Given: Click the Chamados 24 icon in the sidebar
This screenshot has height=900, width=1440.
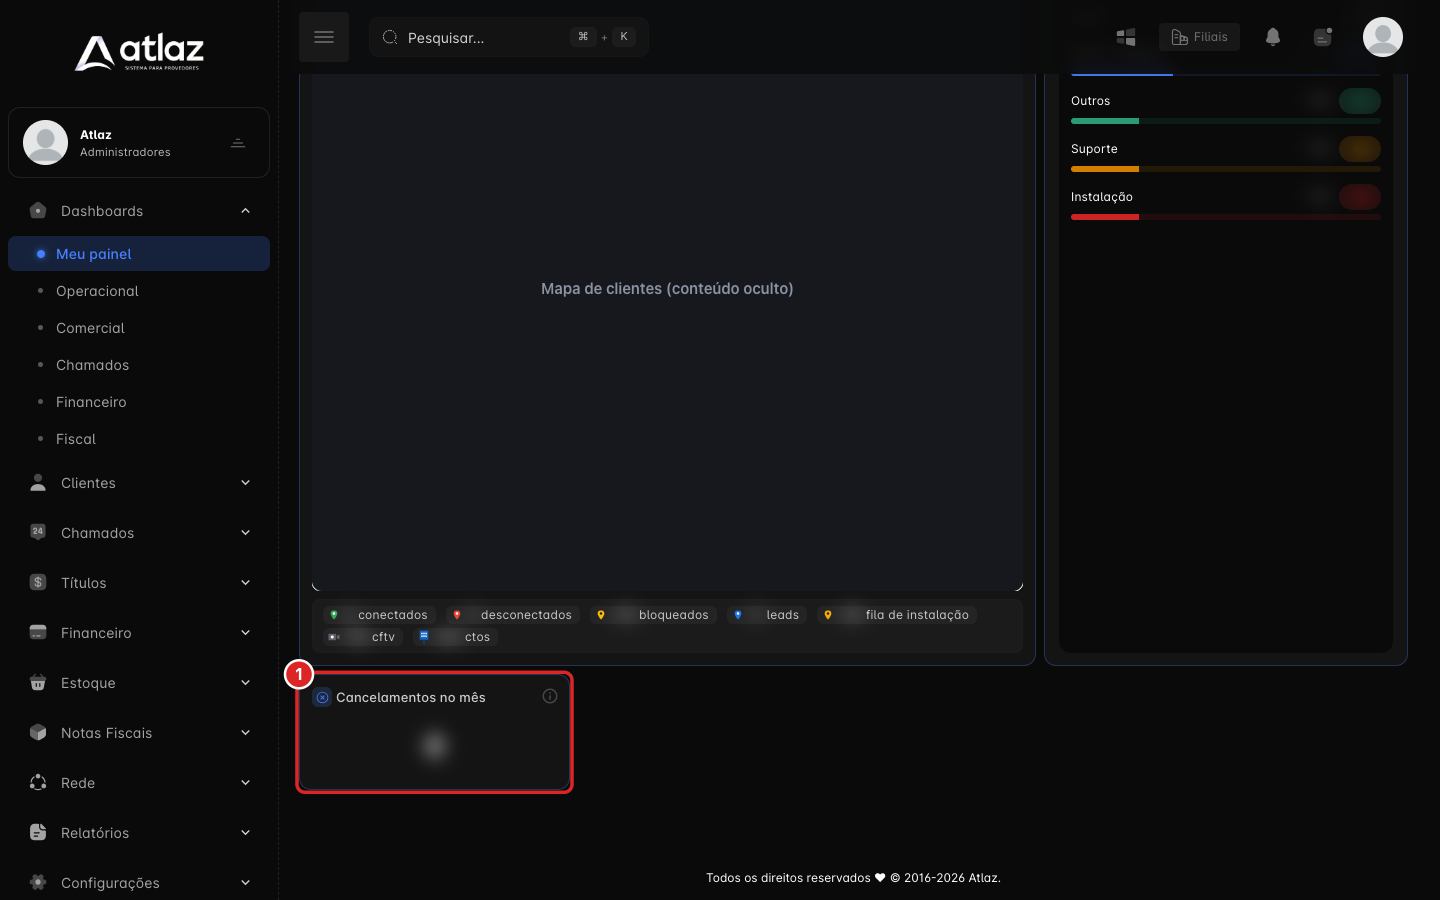Looking at the screenshot, I should (38, 532).
